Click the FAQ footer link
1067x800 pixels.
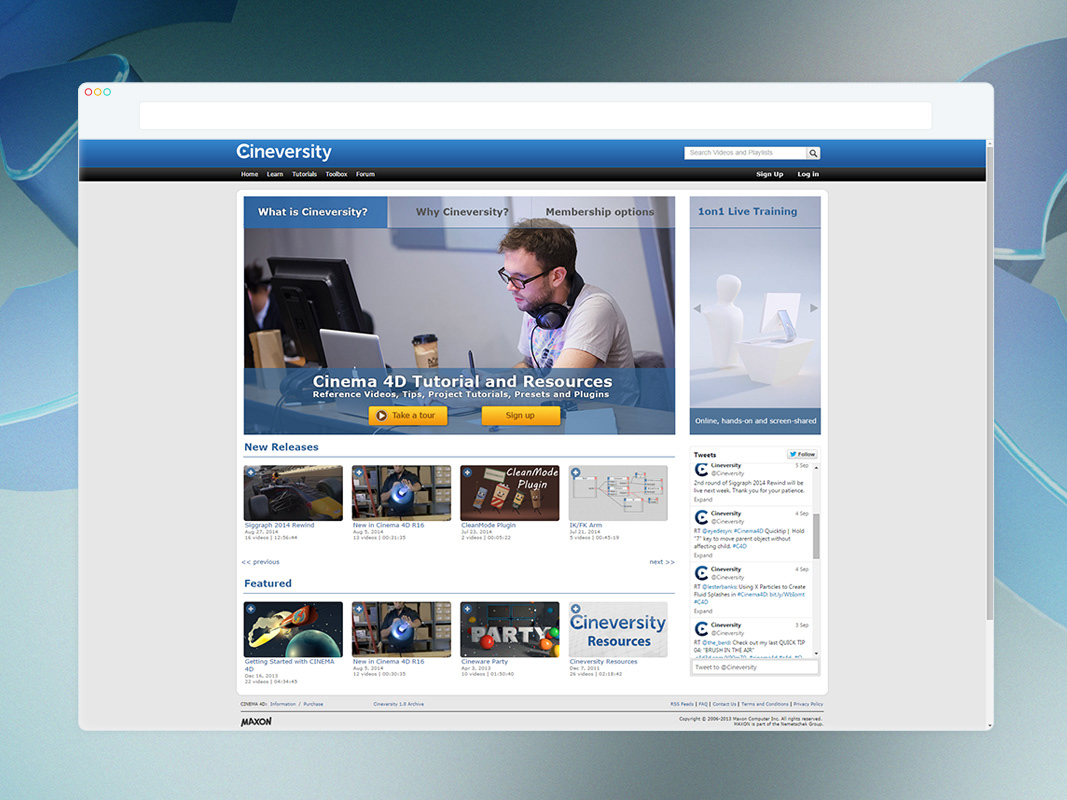click(703, 704)
